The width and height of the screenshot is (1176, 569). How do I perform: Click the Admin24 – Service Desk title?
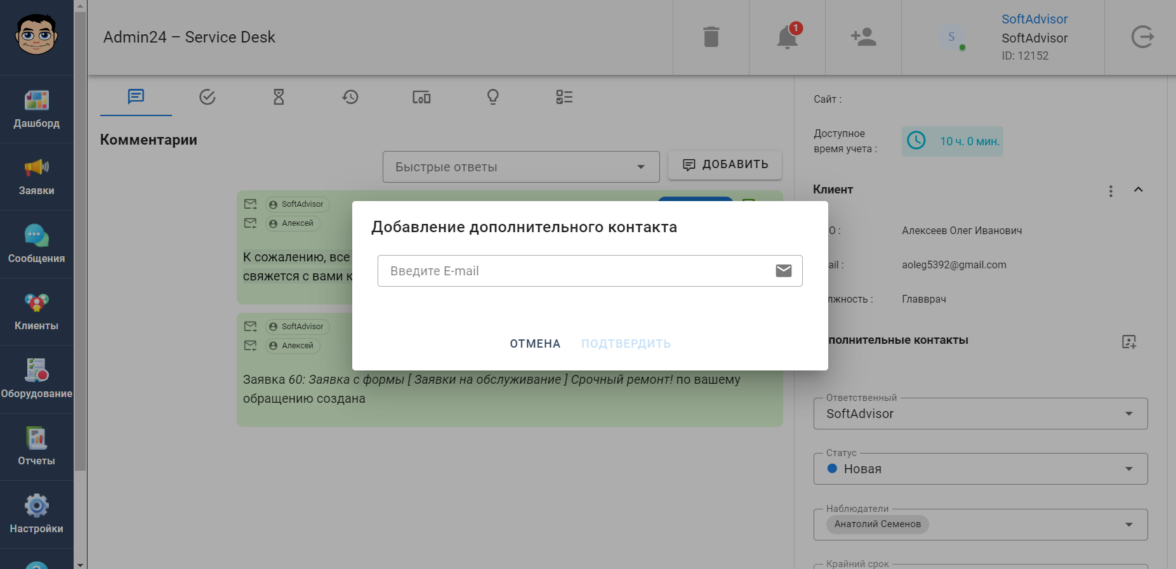click(189, 37)
